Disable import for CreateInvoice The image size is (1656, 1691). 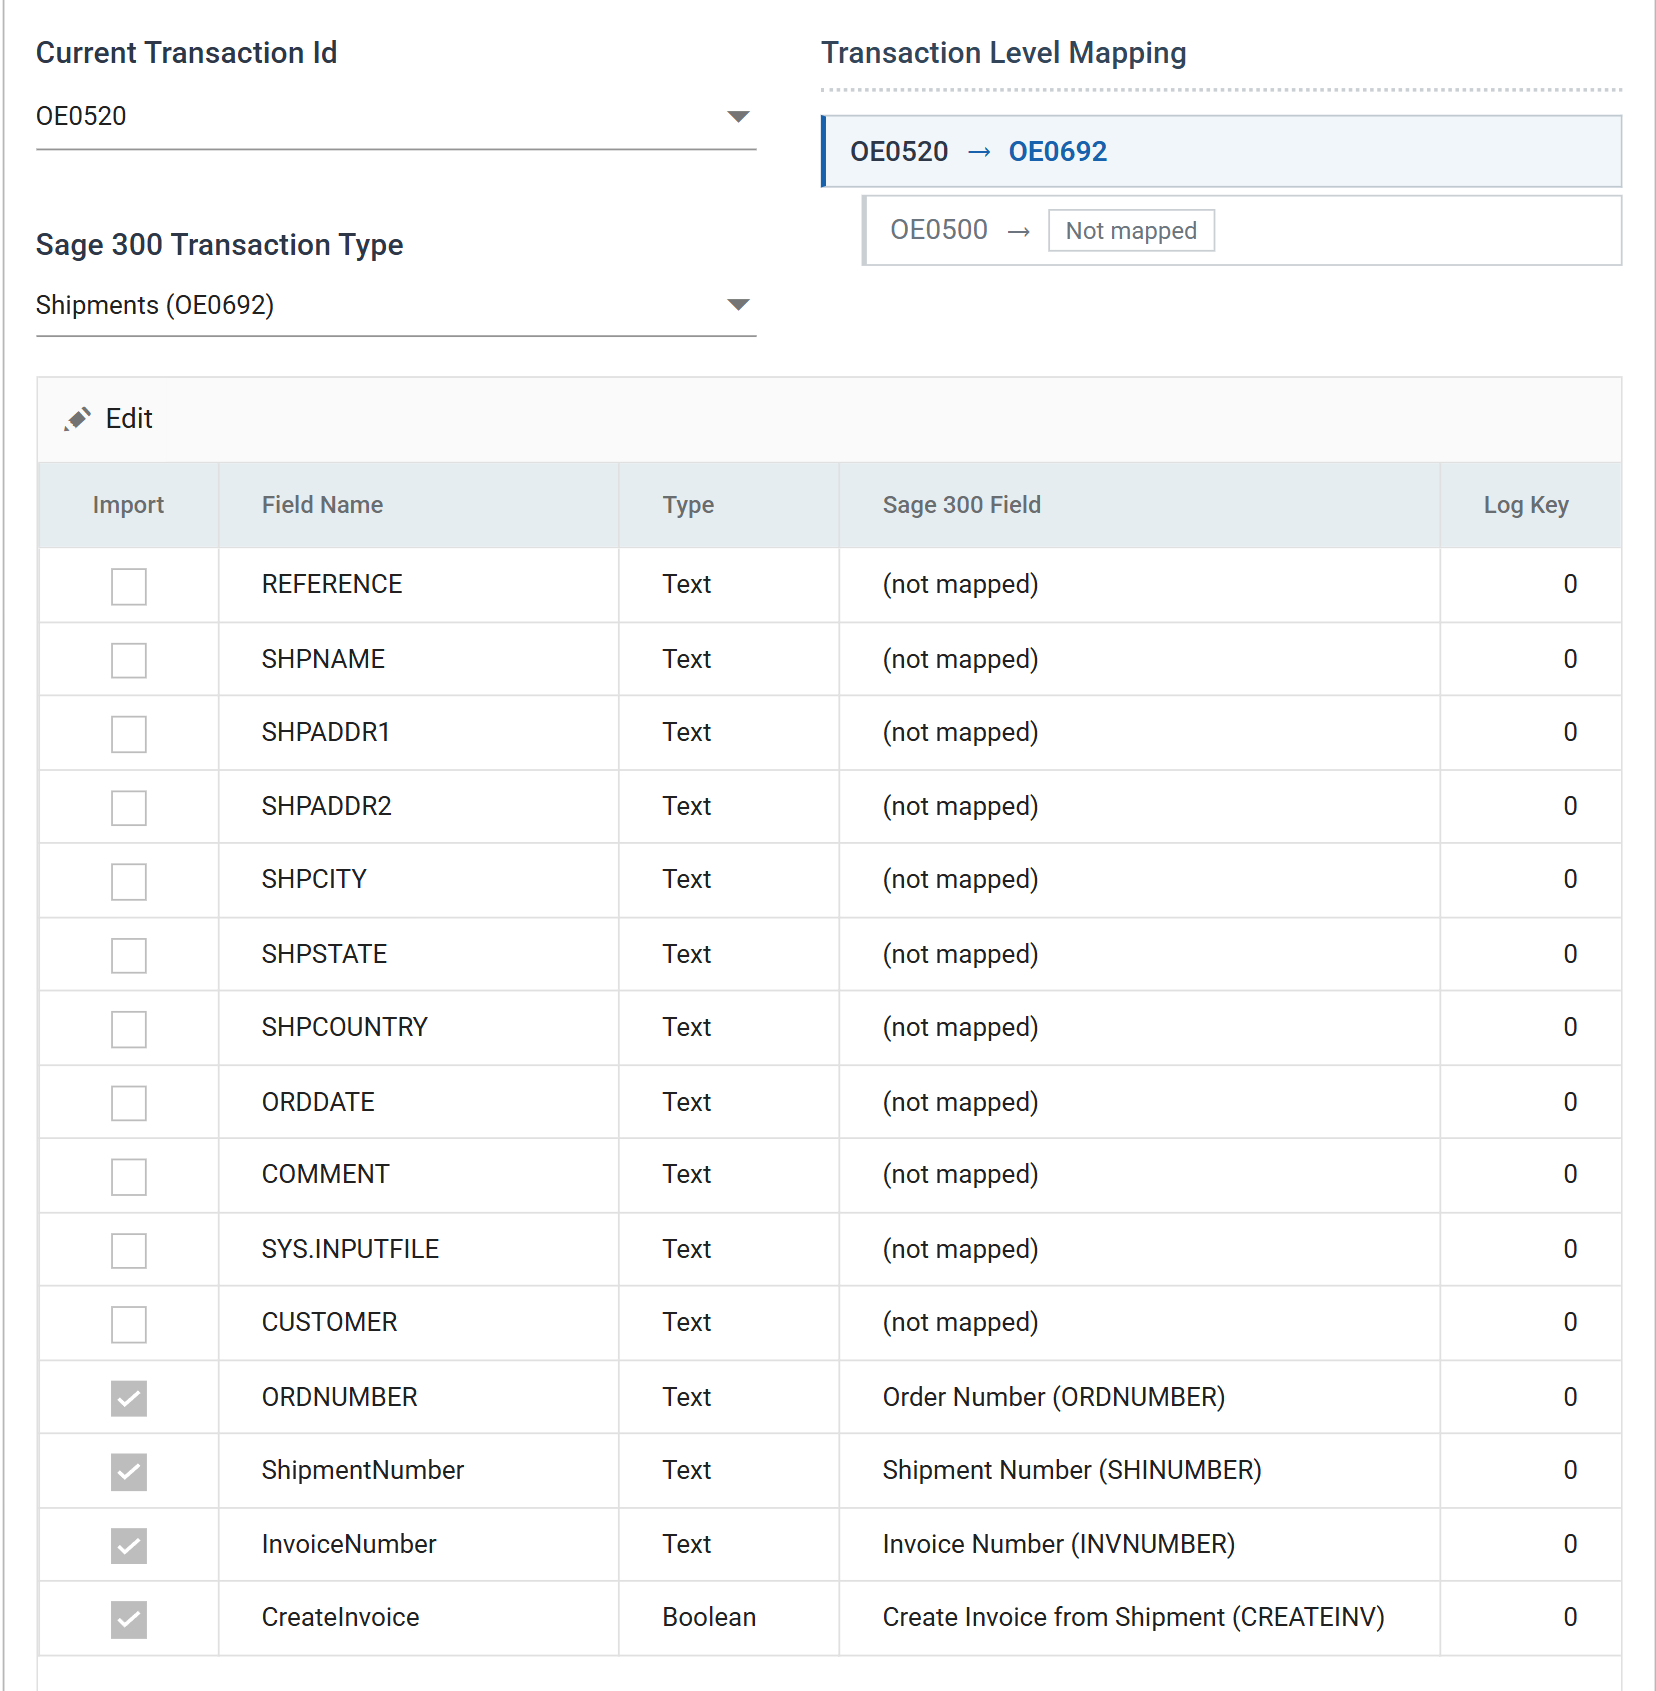coord(129,1619)
